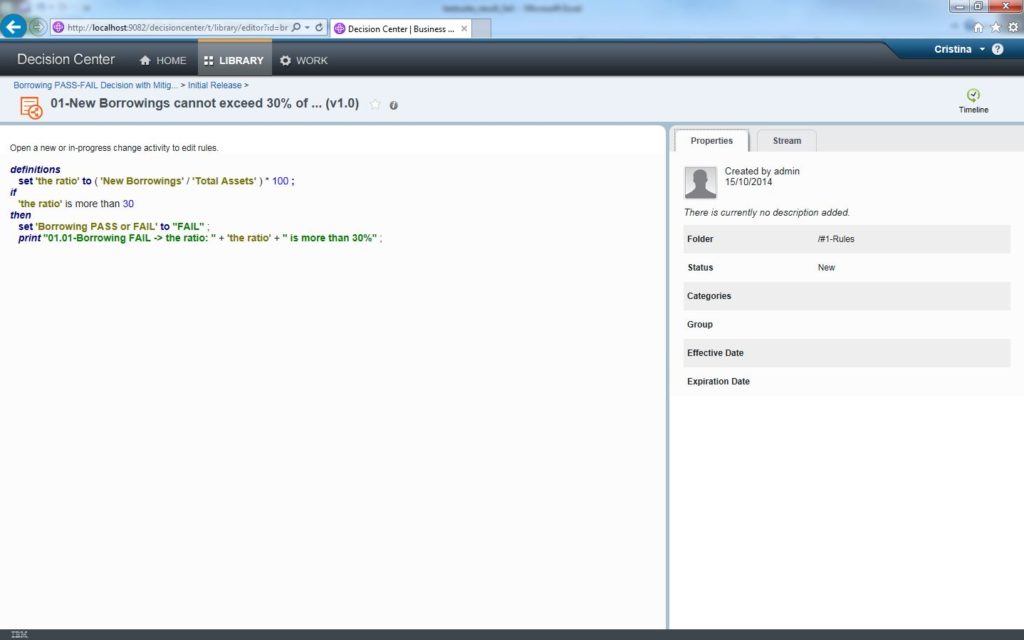The width and height of the screenshot is (1024, 640).
Task: Click the rule info icon beside the title
Action: click(x=394, y=105)
